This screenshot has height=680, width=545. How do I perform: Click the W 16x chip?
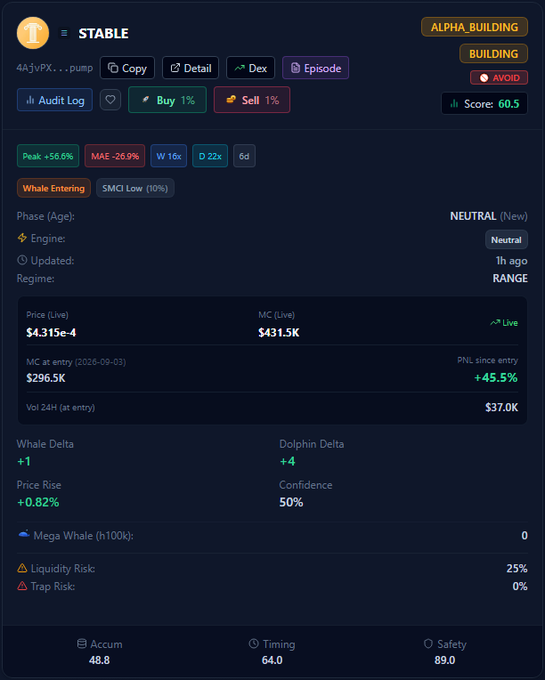[x=169, y=156]
